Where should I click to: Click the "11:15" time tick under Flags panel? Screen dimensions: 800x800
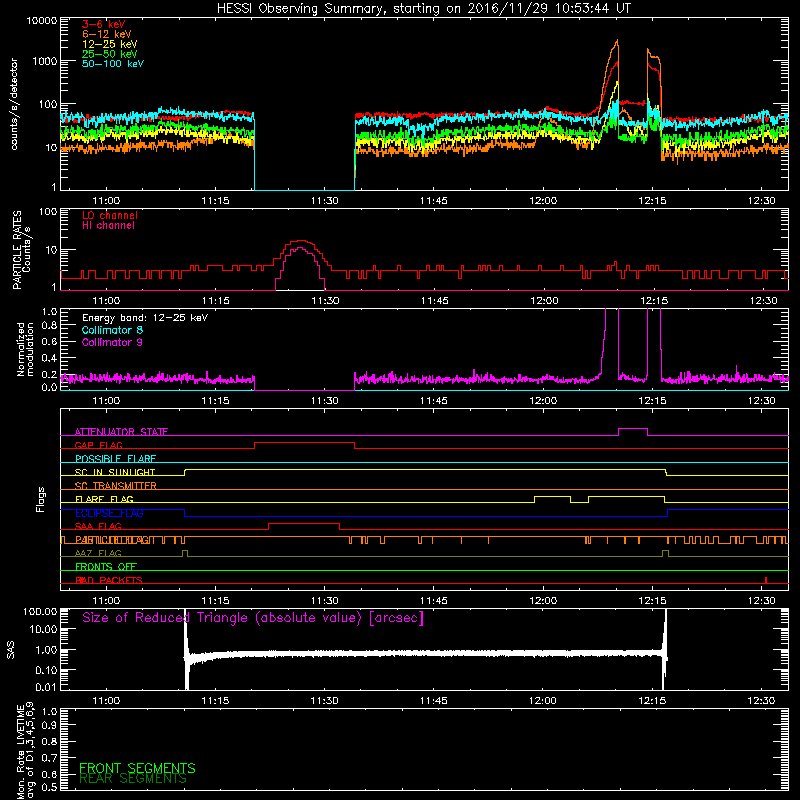(x=215, y=601)
